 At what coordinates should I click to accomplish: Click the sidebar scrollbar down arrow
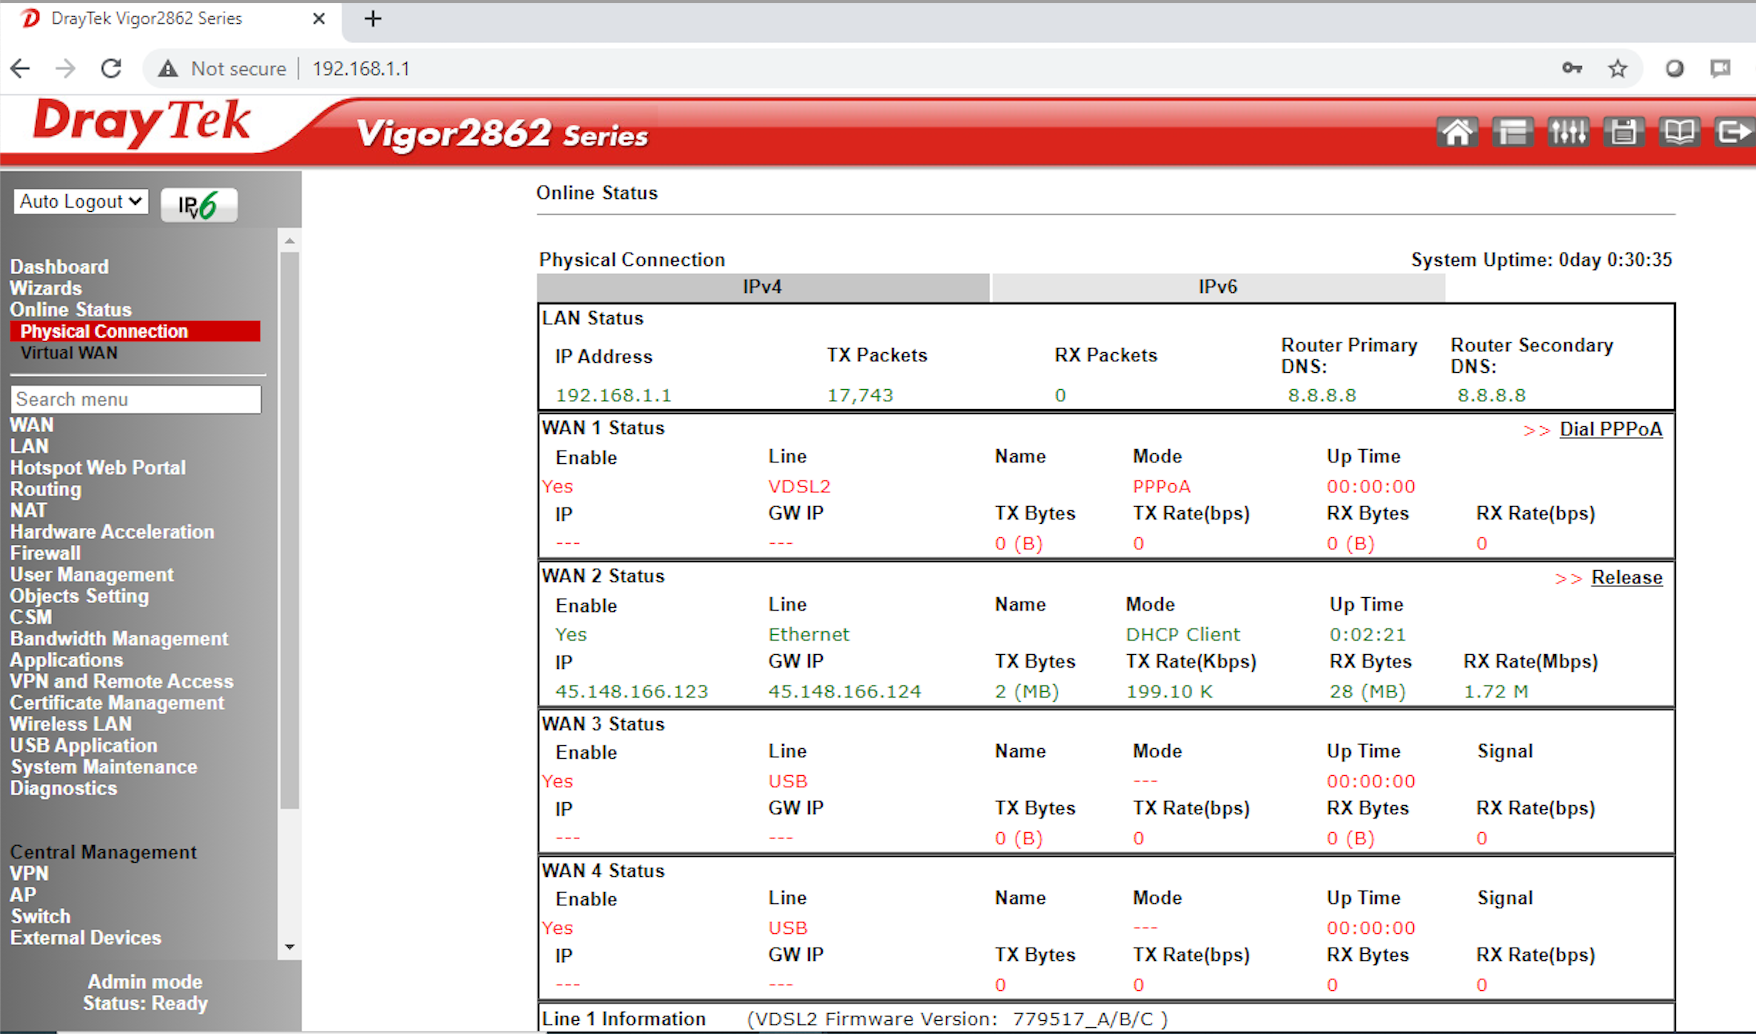(x=290, y=947)
